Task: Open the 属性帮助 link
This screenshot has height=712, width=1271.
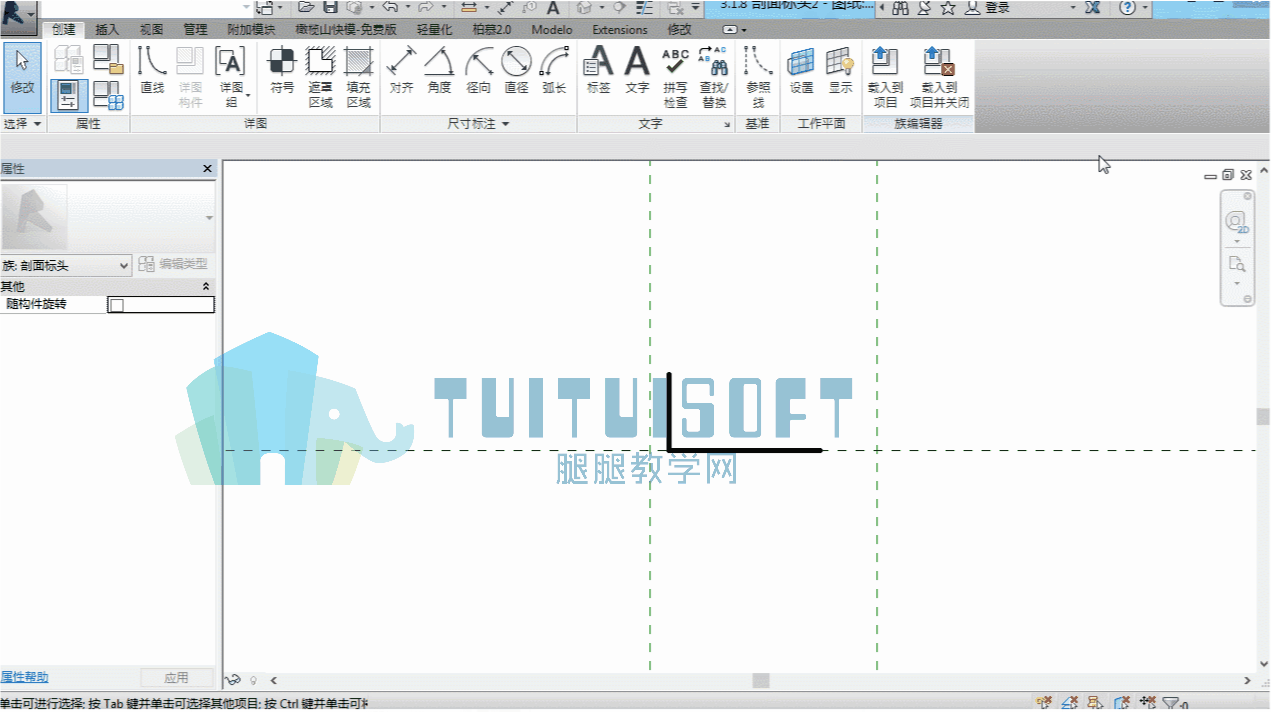Action: pos(24,678)
